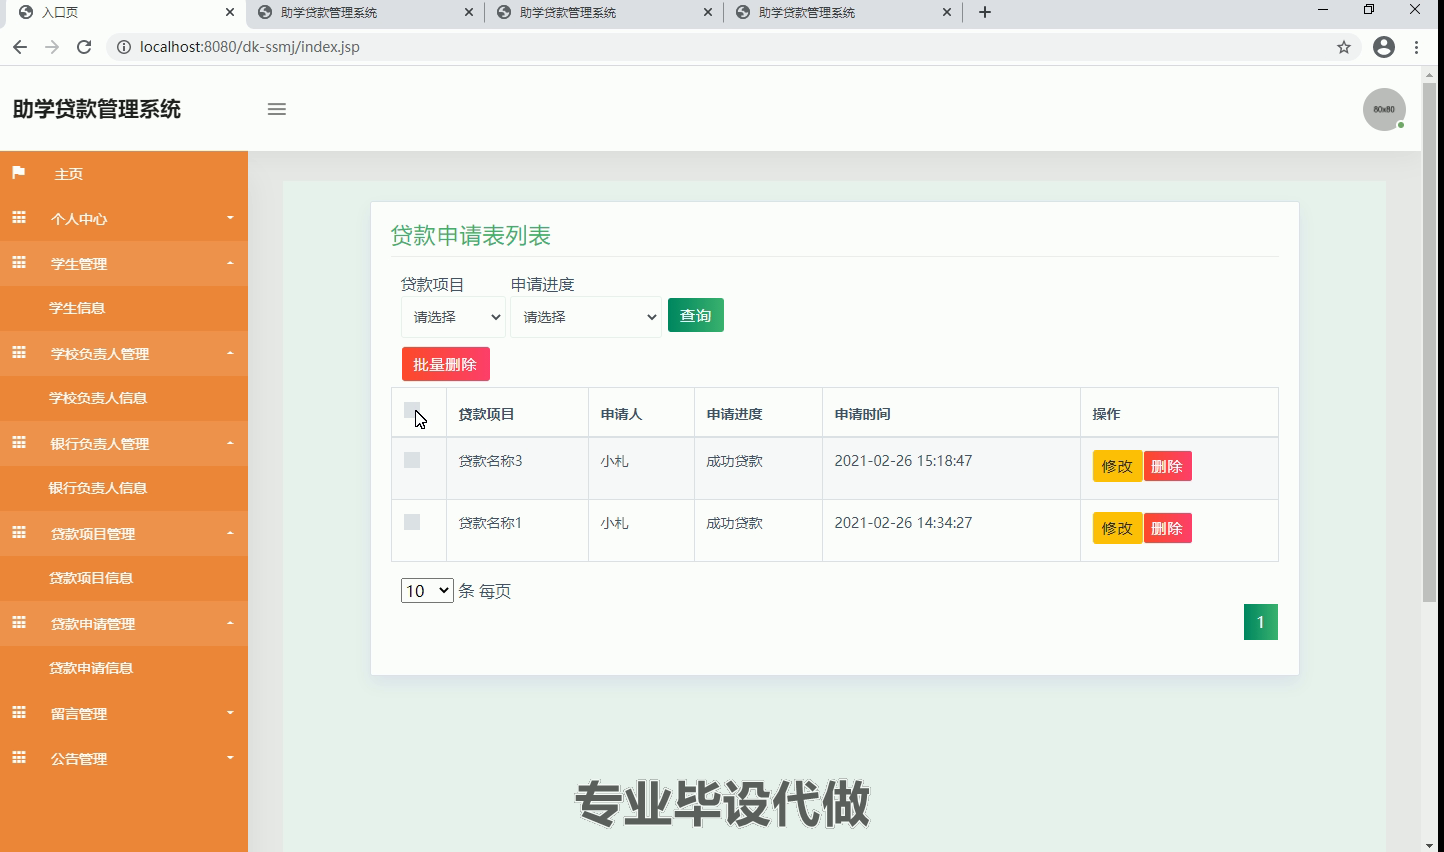Check the box for 贷款名称3 row
This screenshot has width=1444, height=852.
click(412, 460)
